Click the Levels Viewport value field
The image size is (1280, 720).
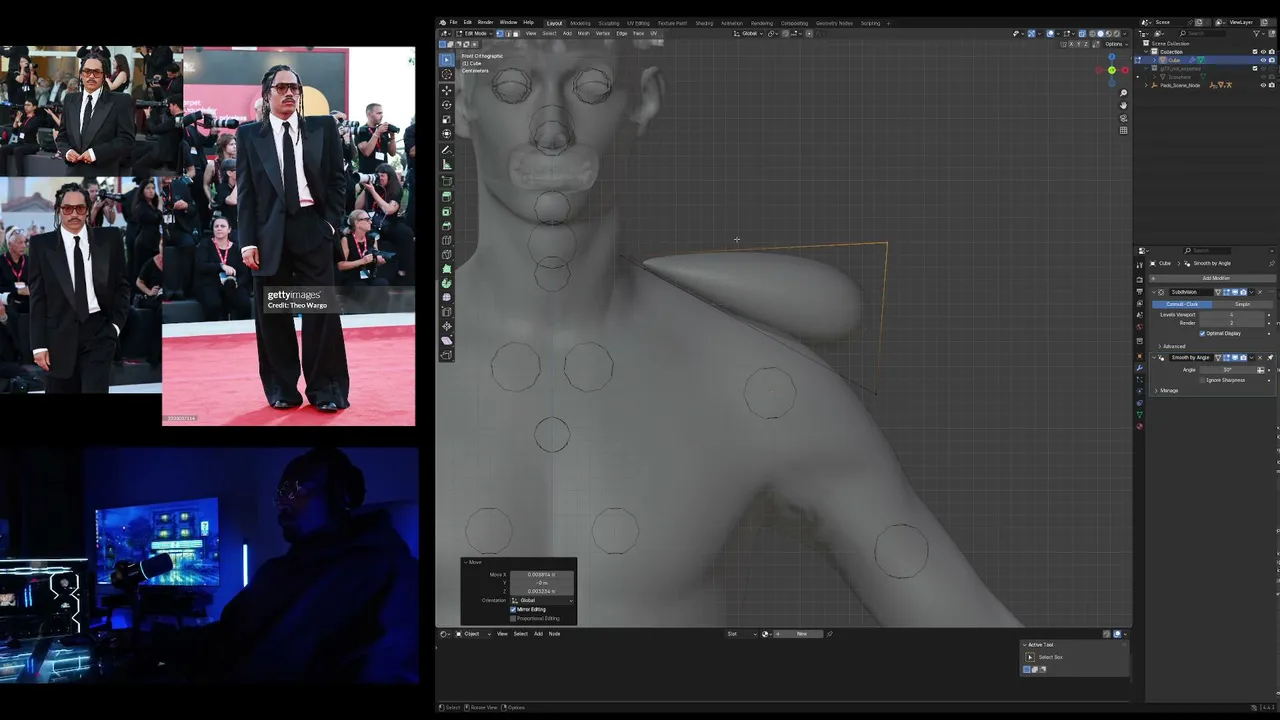[x=1231, y=315]
